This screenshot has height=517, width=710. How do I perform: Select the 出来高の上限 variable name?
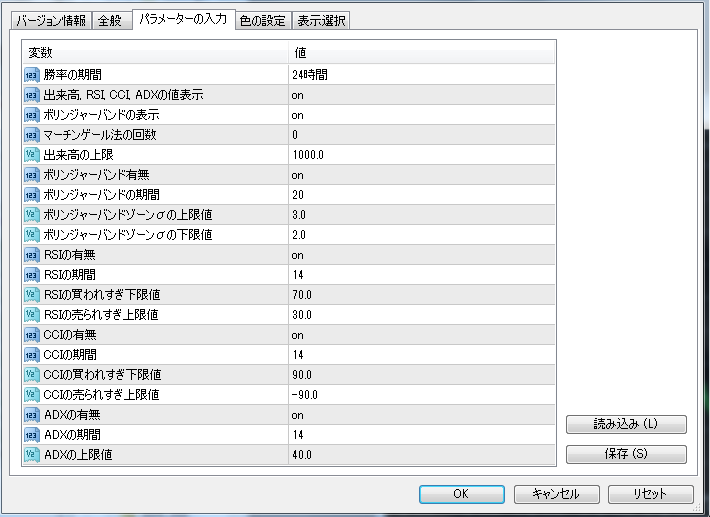tap(78, 155)
